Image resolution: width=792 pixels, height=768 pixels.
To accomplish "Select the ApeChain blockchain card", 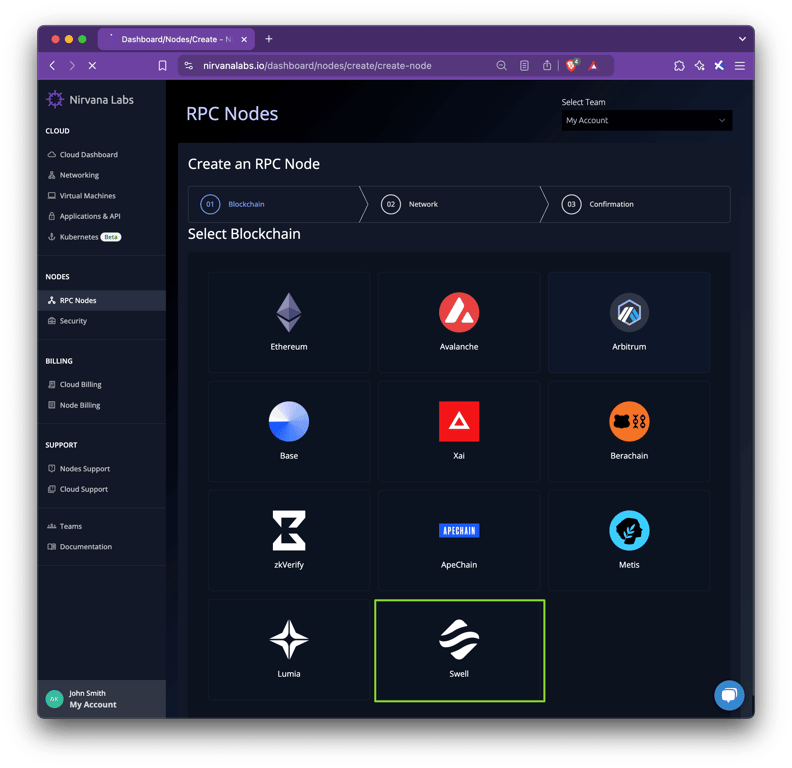I will 459,540.
